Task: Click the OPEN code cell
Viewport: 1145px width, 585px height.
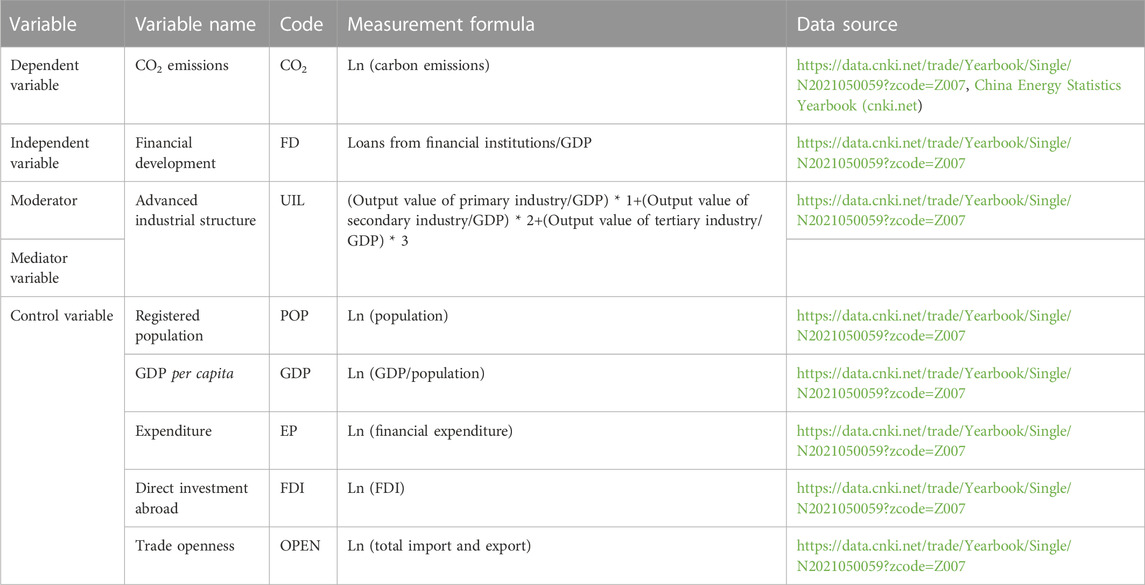Action: point(300,546)
